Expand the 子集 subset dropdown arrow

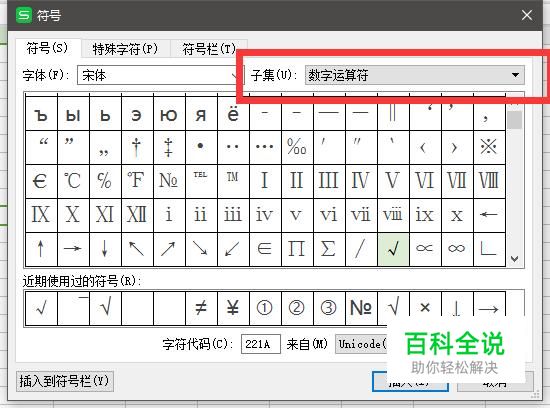tap(515, 75)
